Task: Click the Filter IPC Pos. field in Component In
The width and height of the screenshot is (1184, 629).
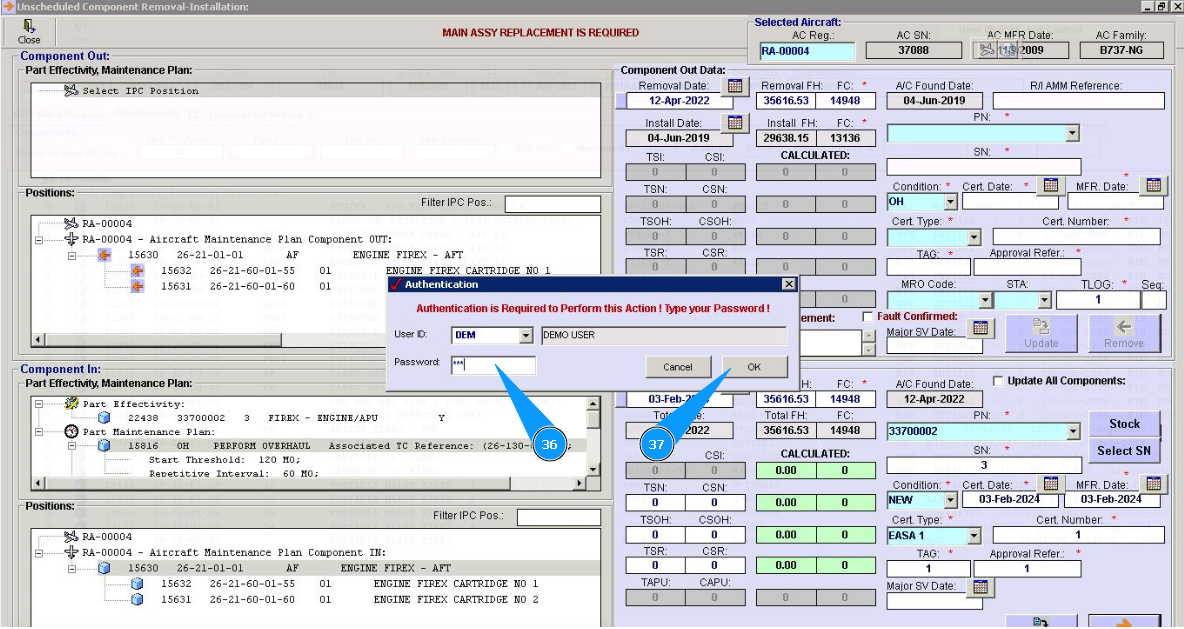Action: point(559,517)
